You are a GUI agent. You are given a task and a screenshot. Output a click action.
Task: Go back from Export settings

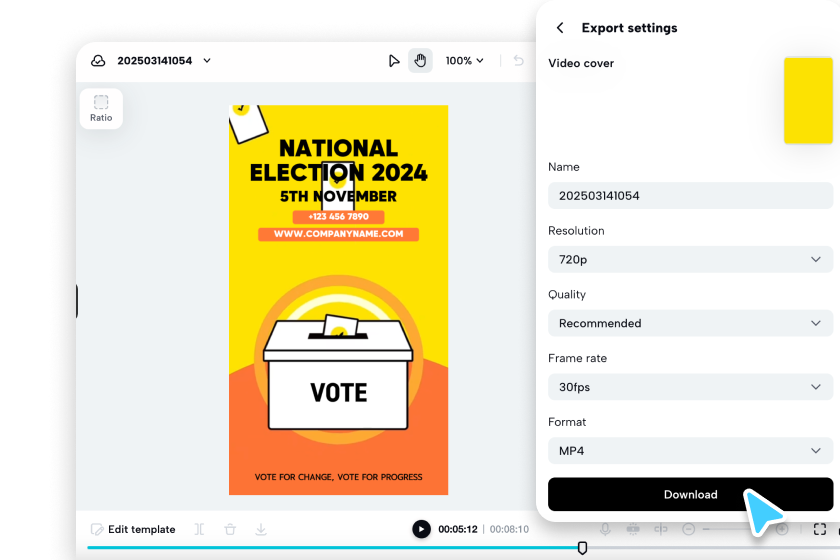pos(560,28)
